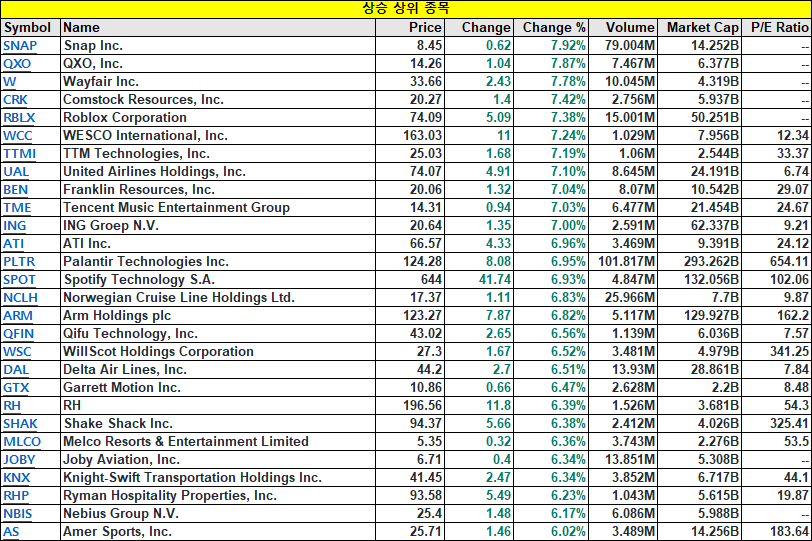Select ING Groep's market cap 62.337B

[700, 226]
